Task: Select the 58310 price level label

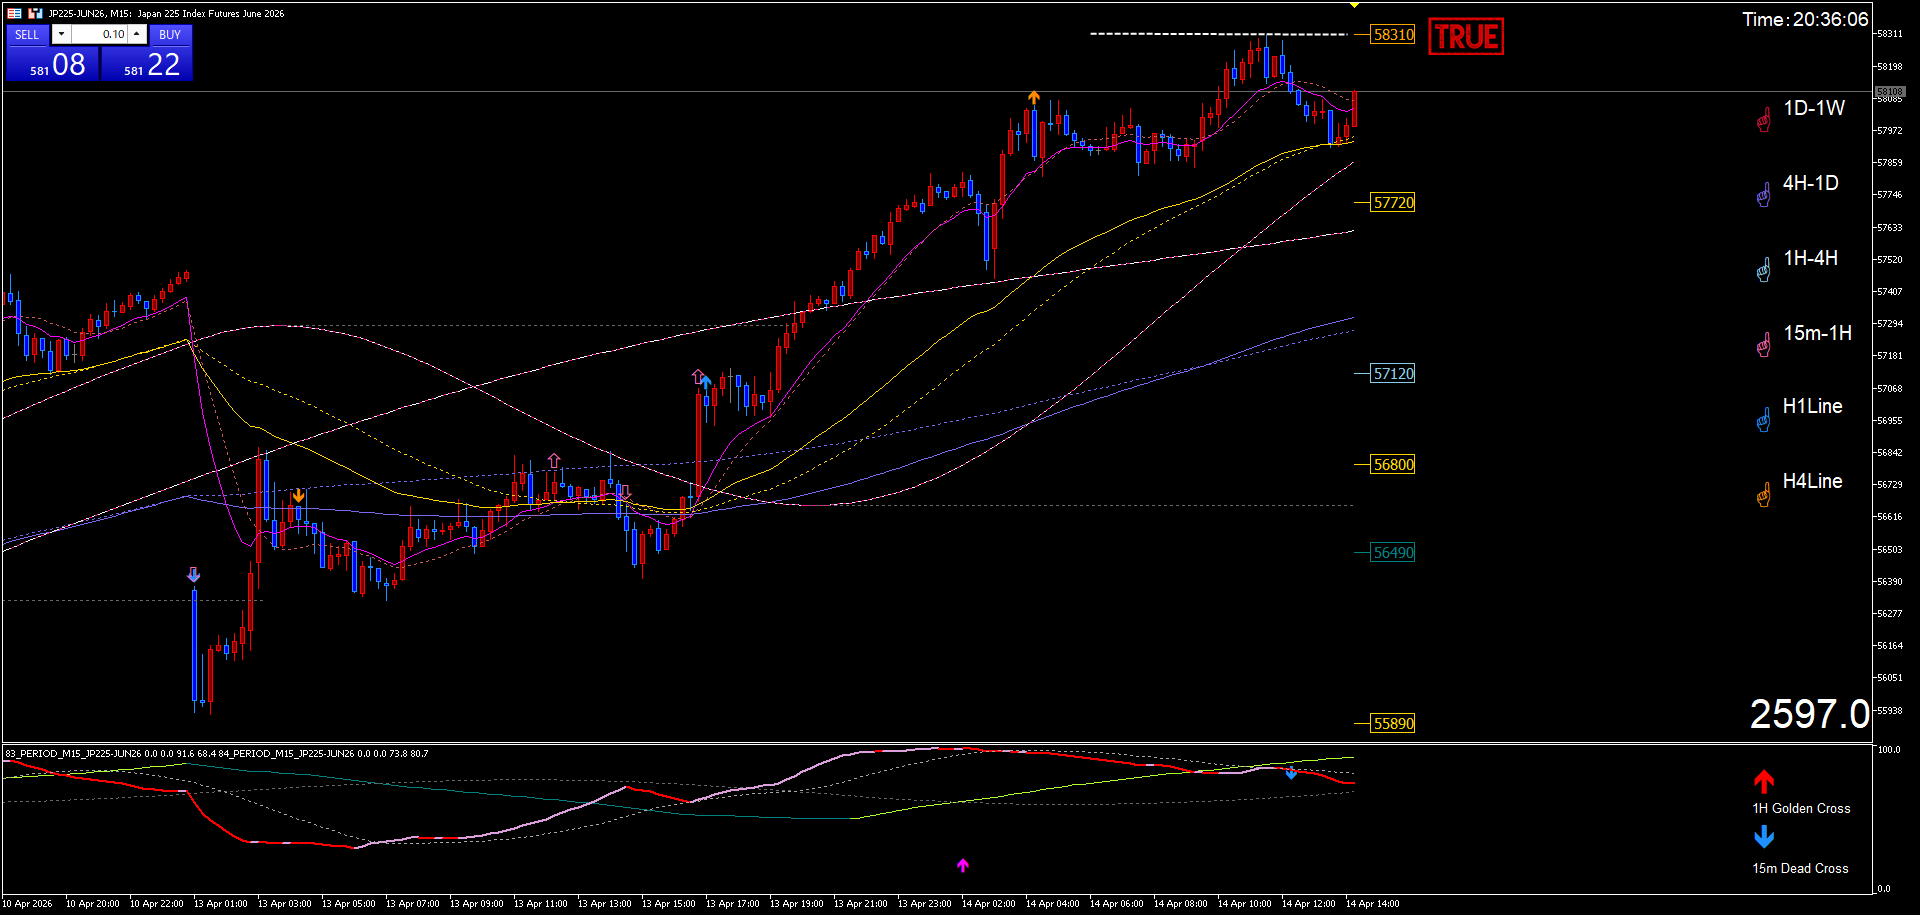Action: (1393, 34)
